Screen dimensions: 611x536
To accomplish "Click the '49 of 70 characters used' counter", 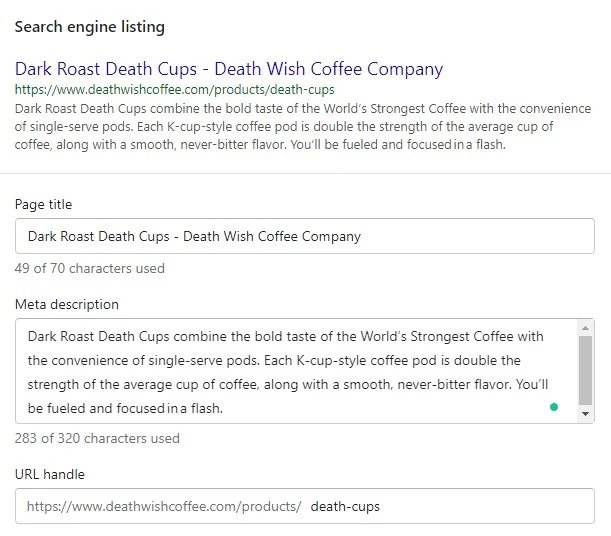I will click(x=90, y=268).
